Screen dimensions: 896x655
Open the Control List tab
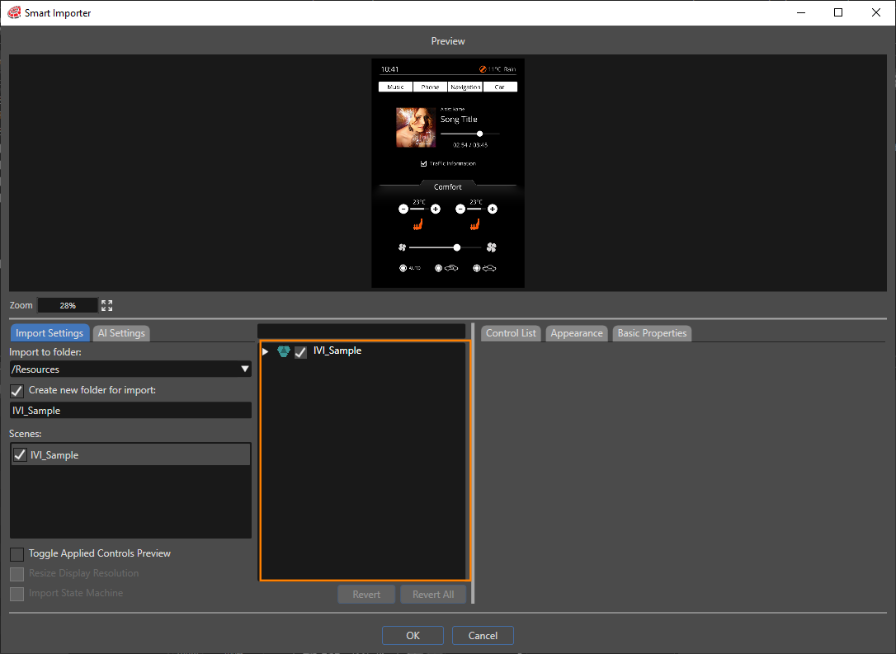[x=511, y=333]
